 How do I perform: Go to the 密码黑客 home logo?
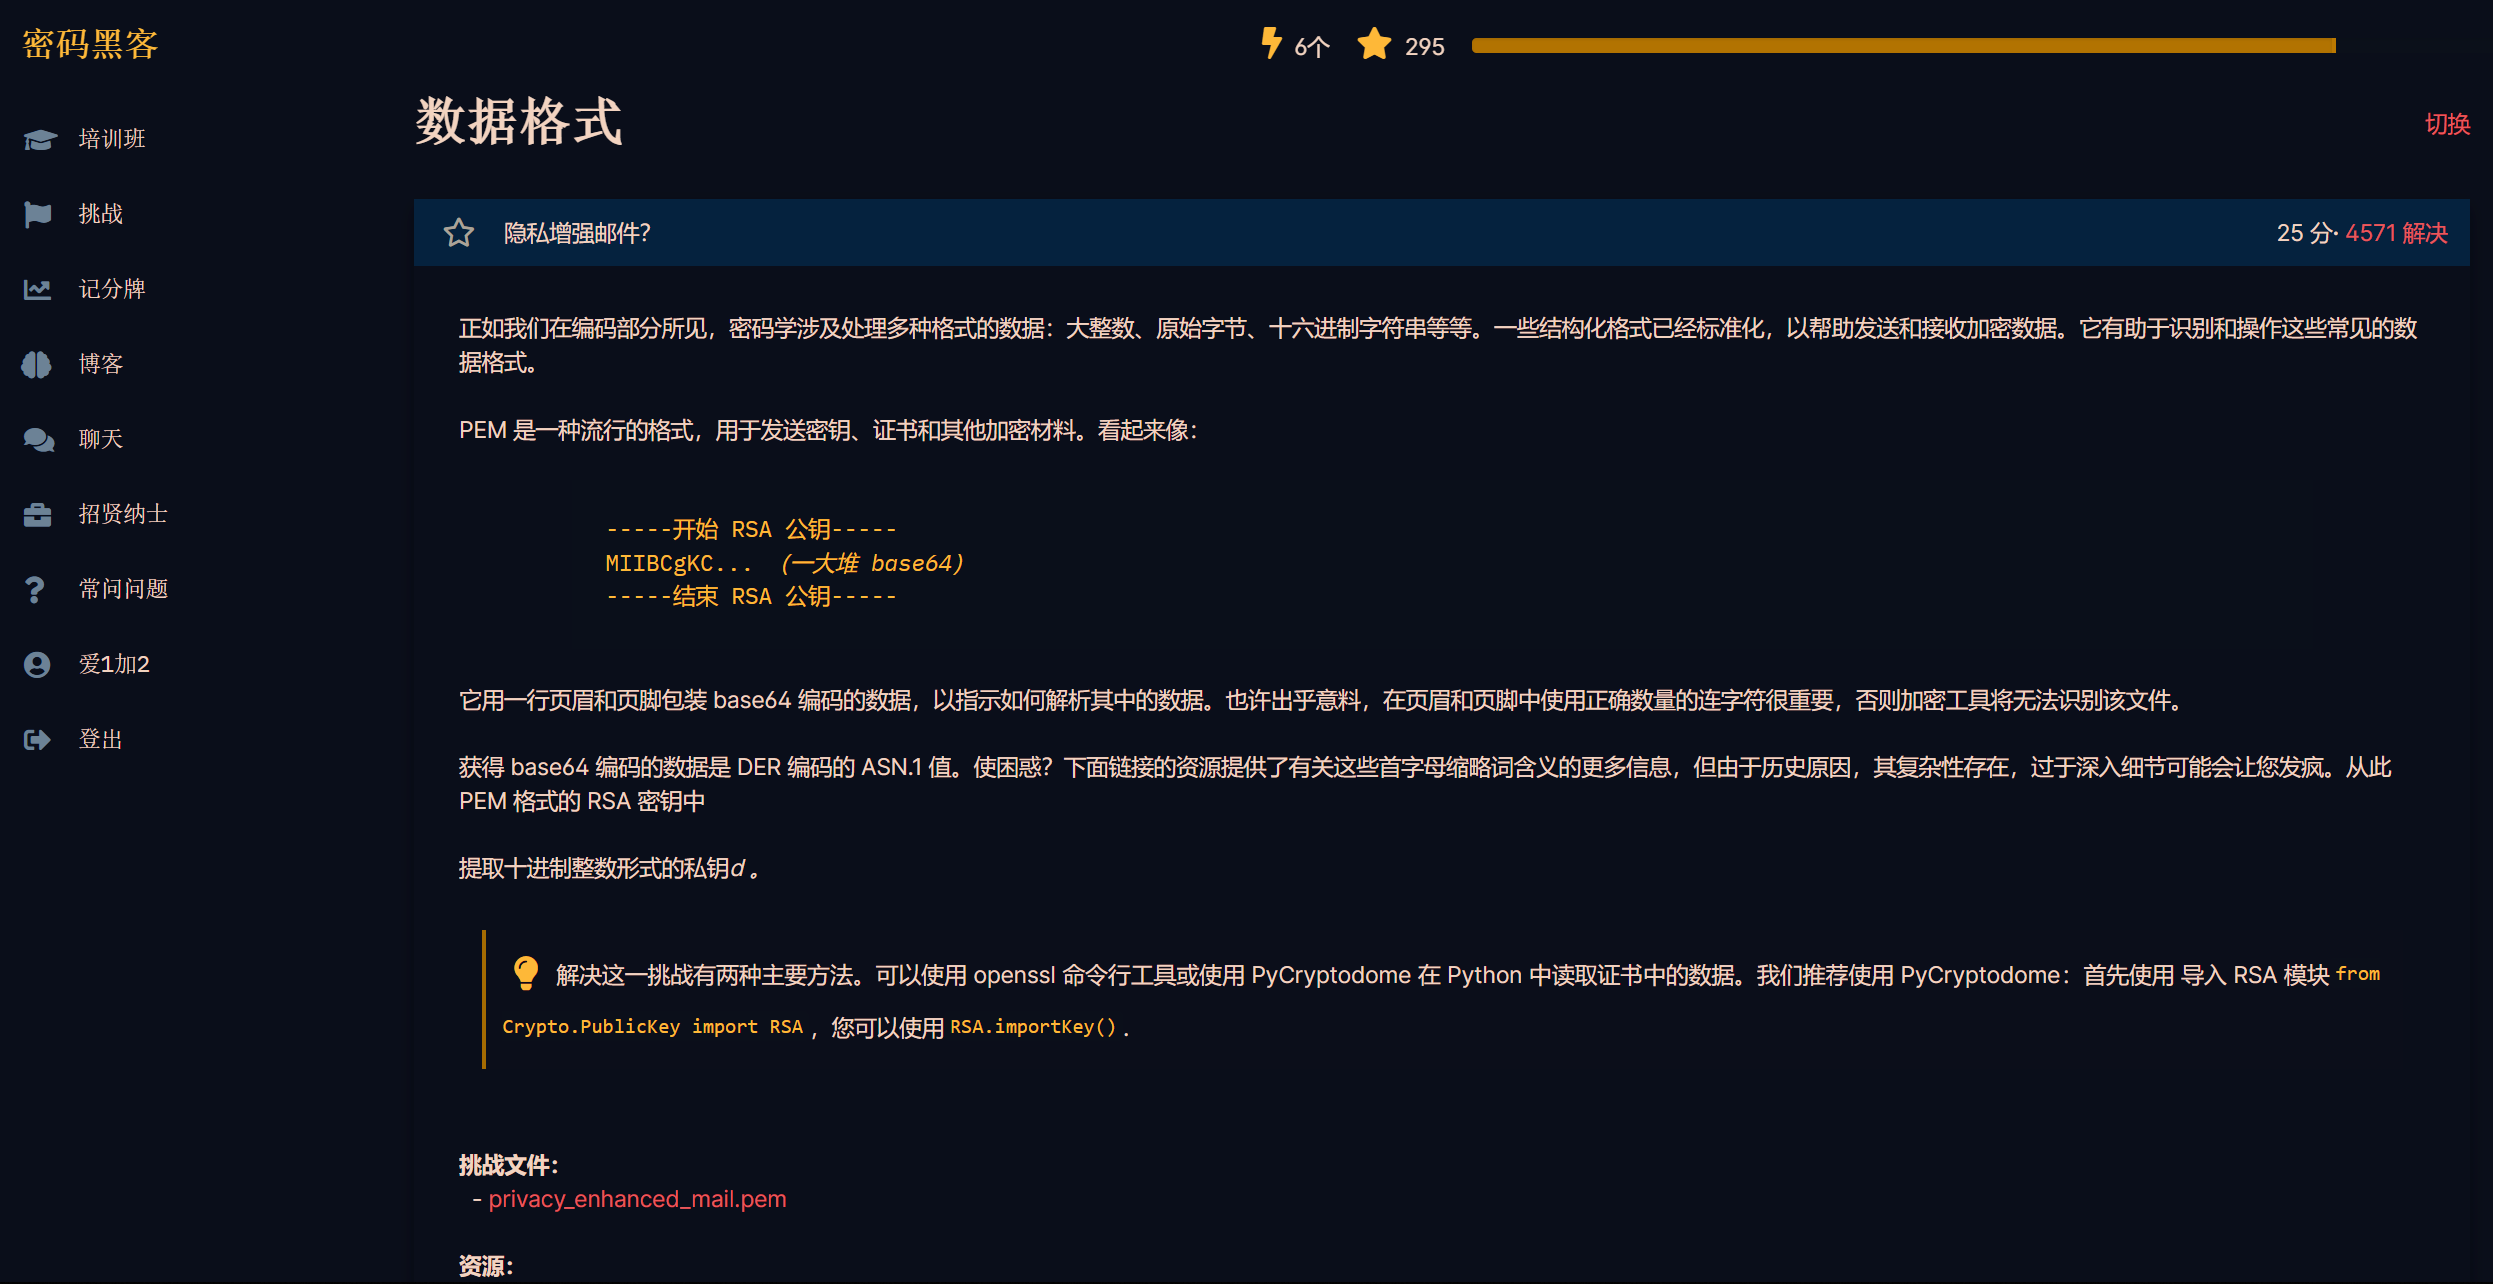tap(90, 44)
